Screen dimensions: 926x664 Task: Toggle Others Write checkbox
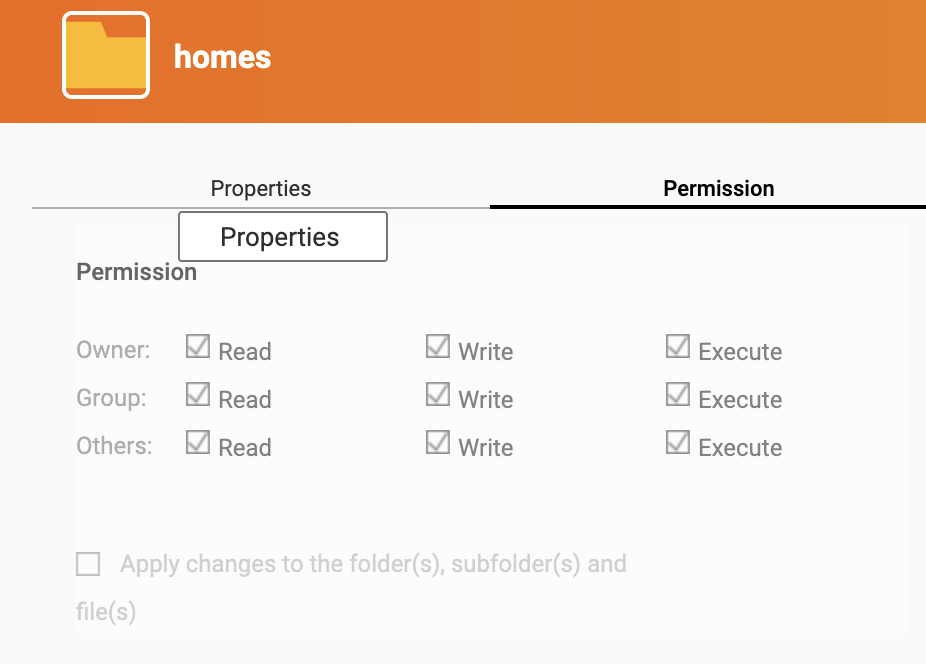(438, 442)
